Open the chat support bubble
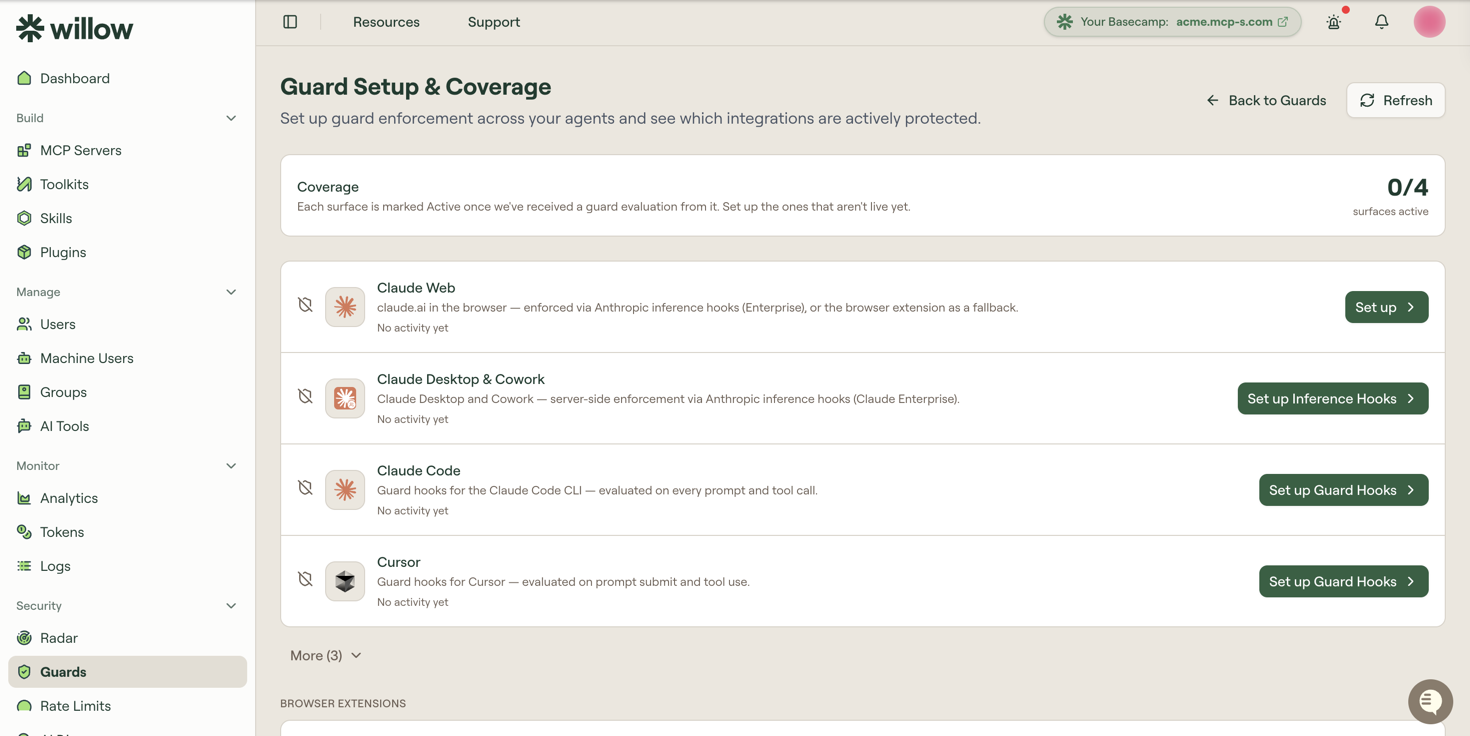 [x=1430, y=702]
